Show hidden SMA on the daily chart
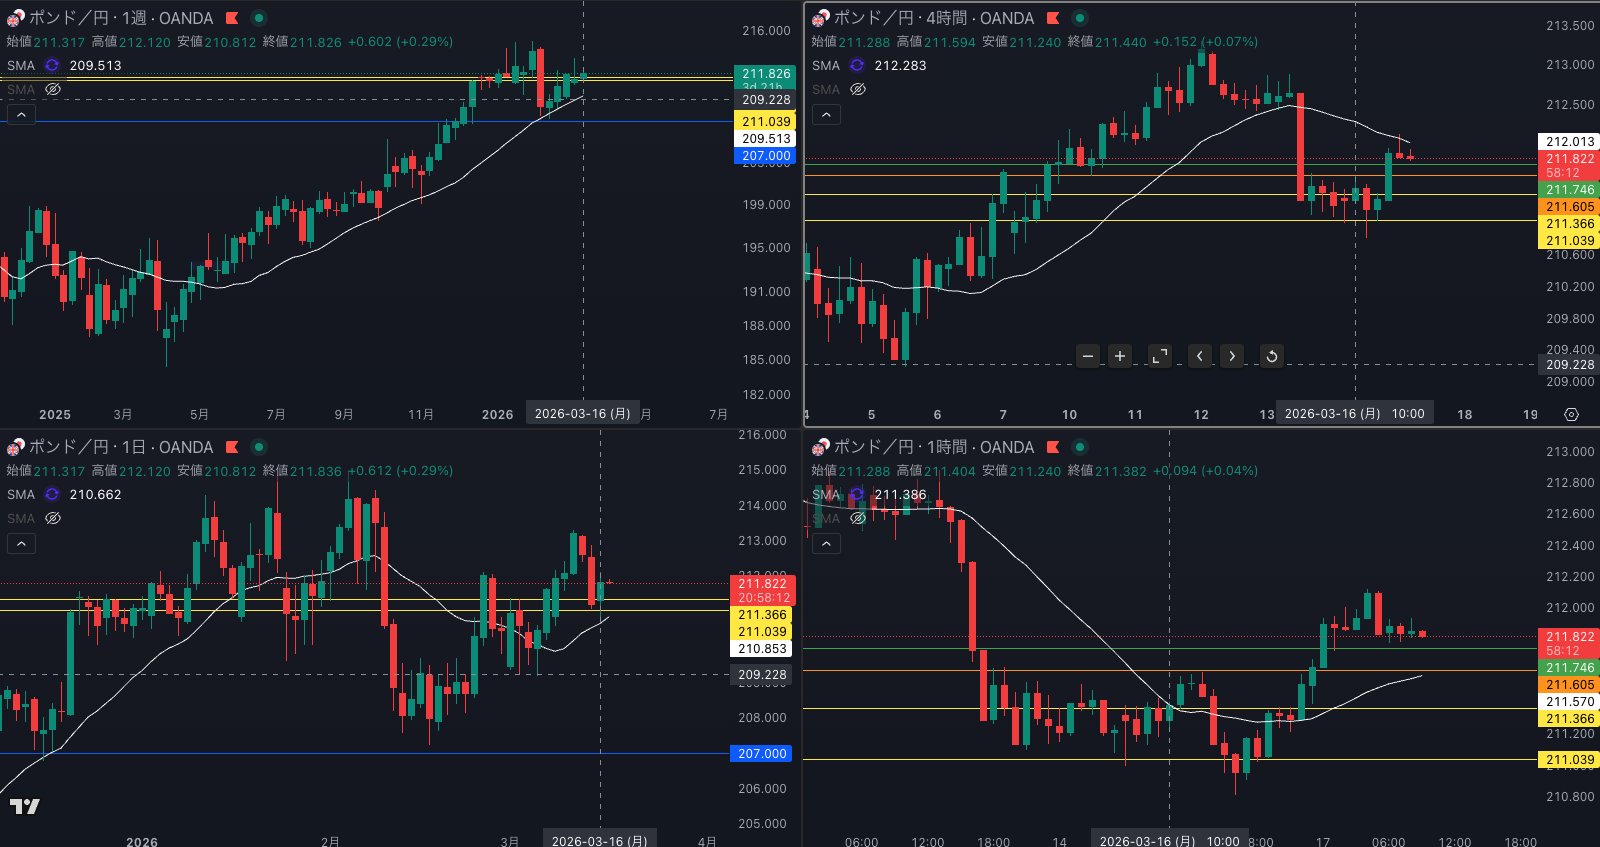This screenshot has width=1600, height=847. (53, 518)
